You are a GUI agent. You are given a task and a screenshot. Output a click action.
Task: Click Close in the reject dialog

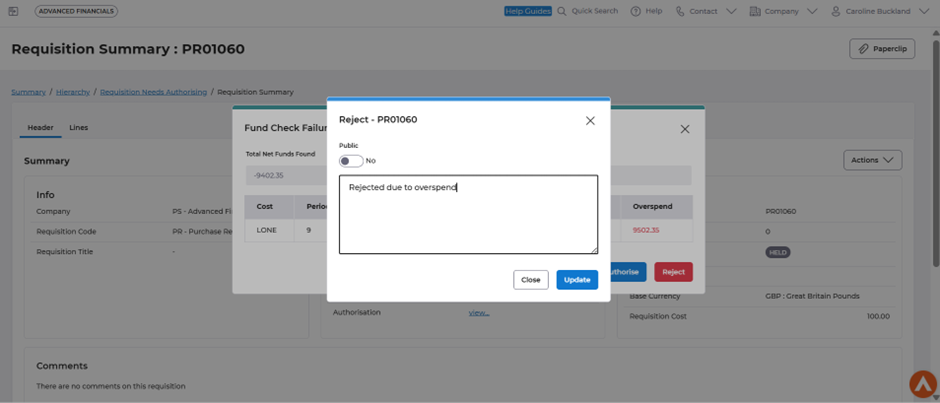tap(531, 279)
